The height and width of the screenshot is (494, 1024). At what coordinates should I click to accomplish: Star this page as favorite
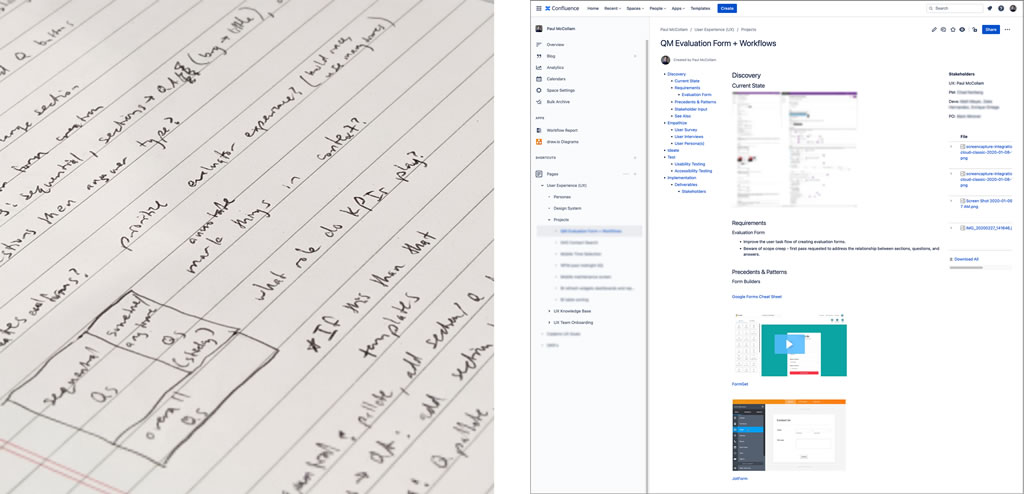tap(952, 30)
